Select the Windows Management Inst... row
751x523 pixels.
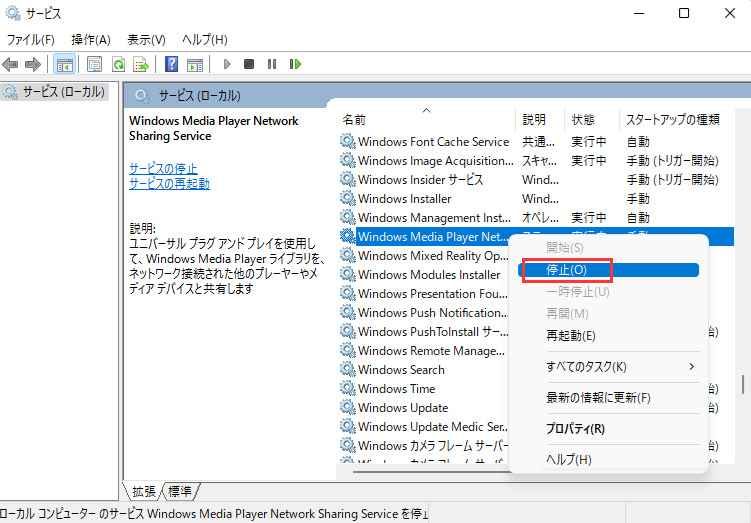536,217
